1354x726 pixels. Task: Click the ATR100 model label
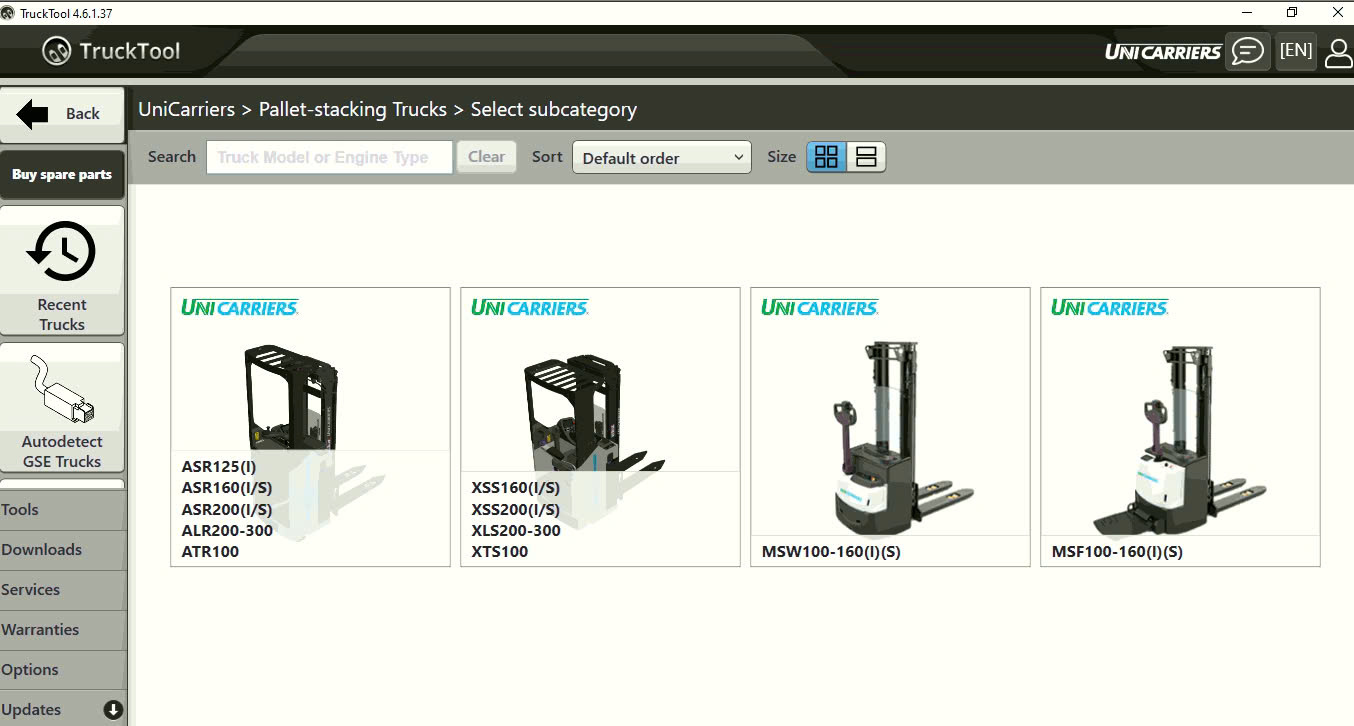[210, 552]
